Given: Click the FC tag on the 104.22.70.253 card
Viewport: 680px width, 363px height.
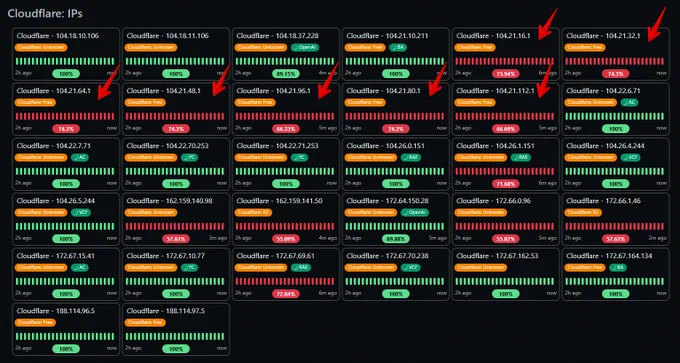Looking at the screenshot, I should pos(189,157).
